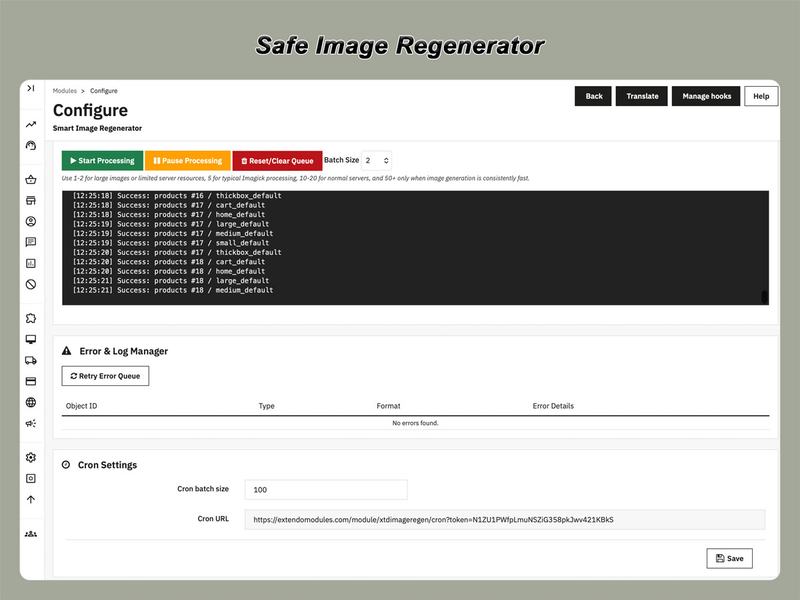The image size is (800, 600).
Task: Click the Translate button
Action: [641, 96]
